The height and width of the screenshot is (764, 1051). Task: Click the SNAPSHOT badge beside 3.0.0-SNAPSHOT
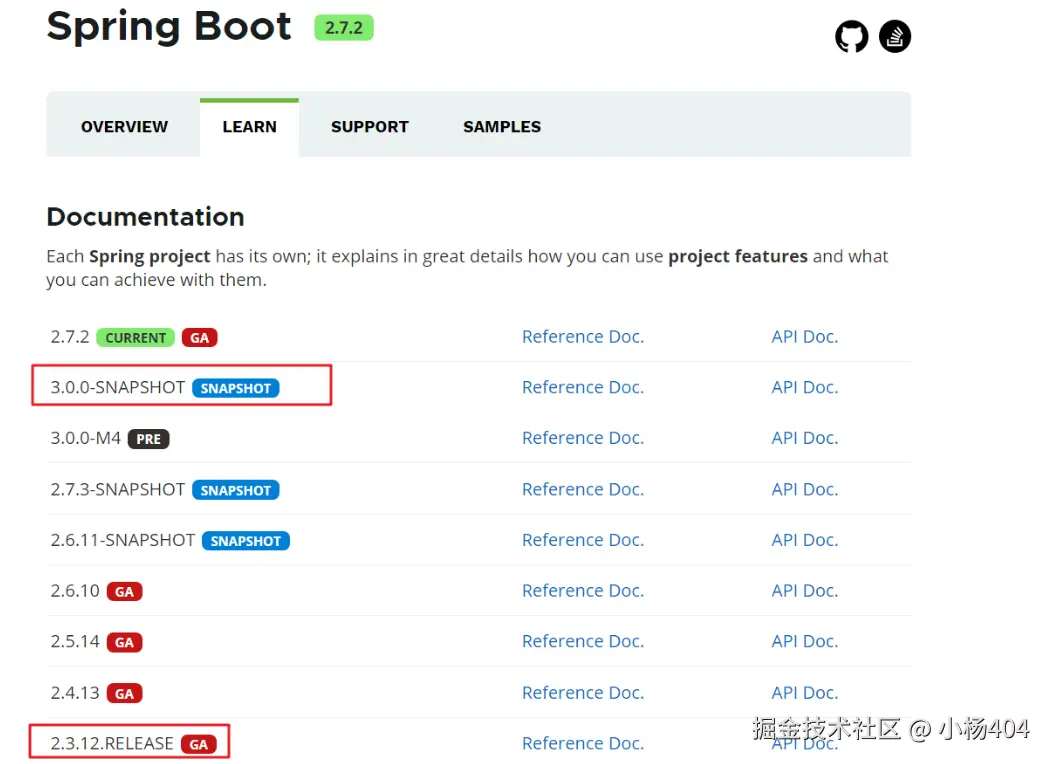235,388
